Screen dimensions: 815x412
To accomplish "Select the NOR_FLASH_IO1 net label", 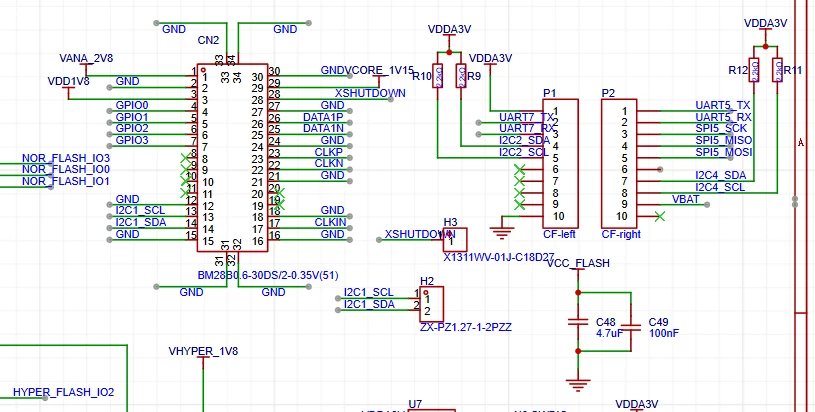I will point(66,181).
